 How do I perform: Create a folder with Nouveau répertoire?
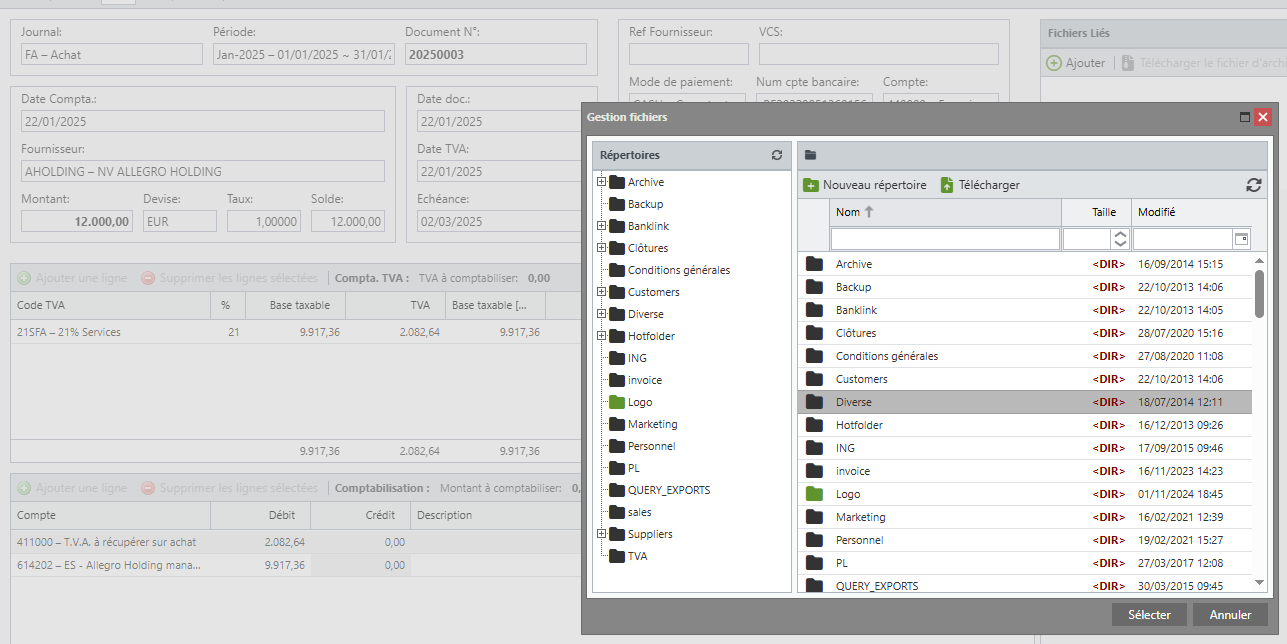click(865, 185)
